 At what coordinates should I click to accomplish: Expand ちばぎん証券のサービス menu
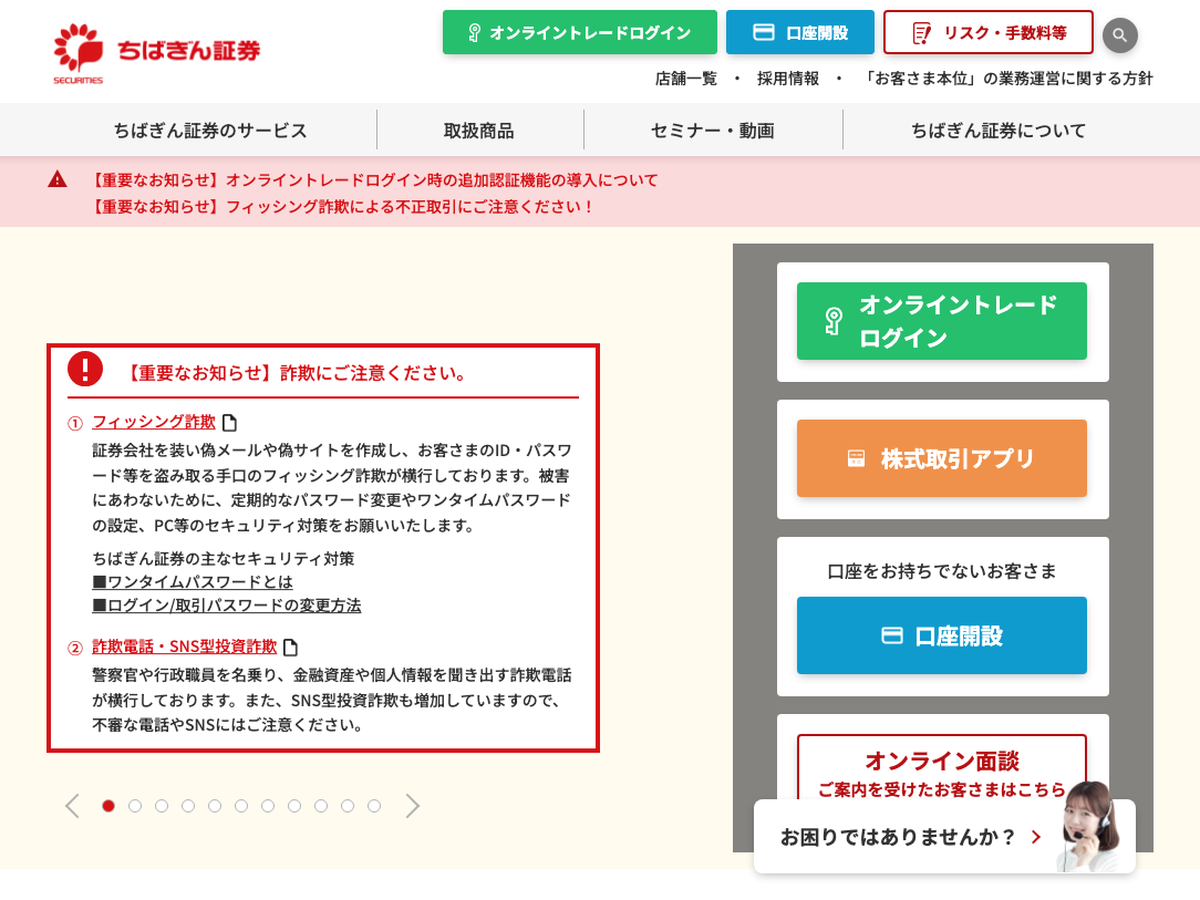(210, 130)
